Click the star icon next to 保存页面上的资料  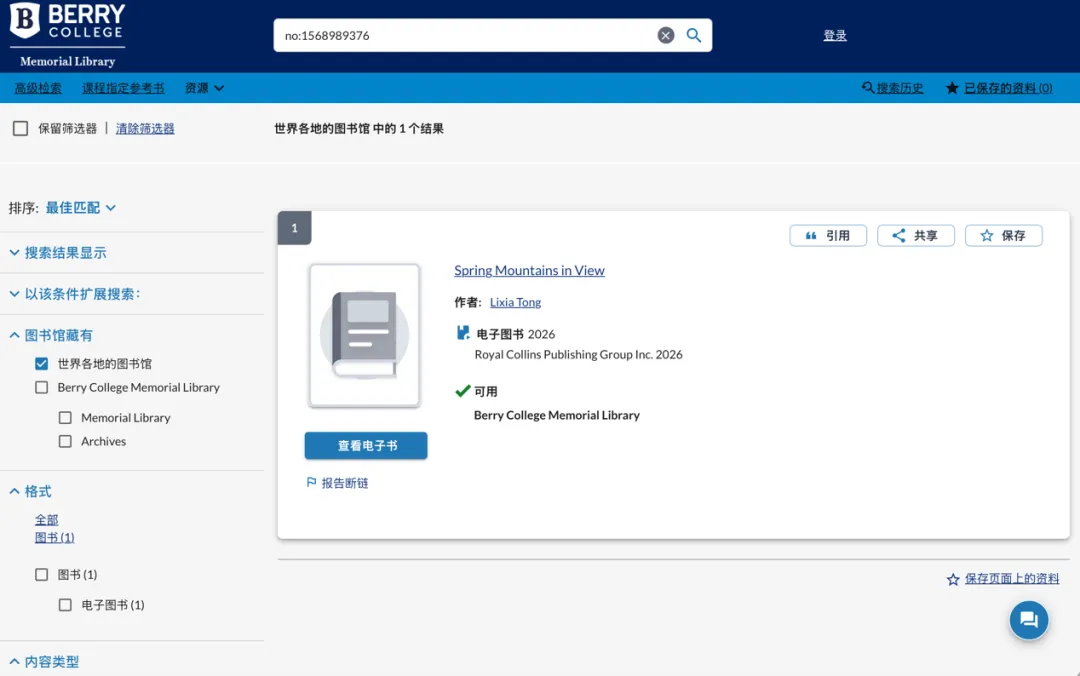coord(953,579)
